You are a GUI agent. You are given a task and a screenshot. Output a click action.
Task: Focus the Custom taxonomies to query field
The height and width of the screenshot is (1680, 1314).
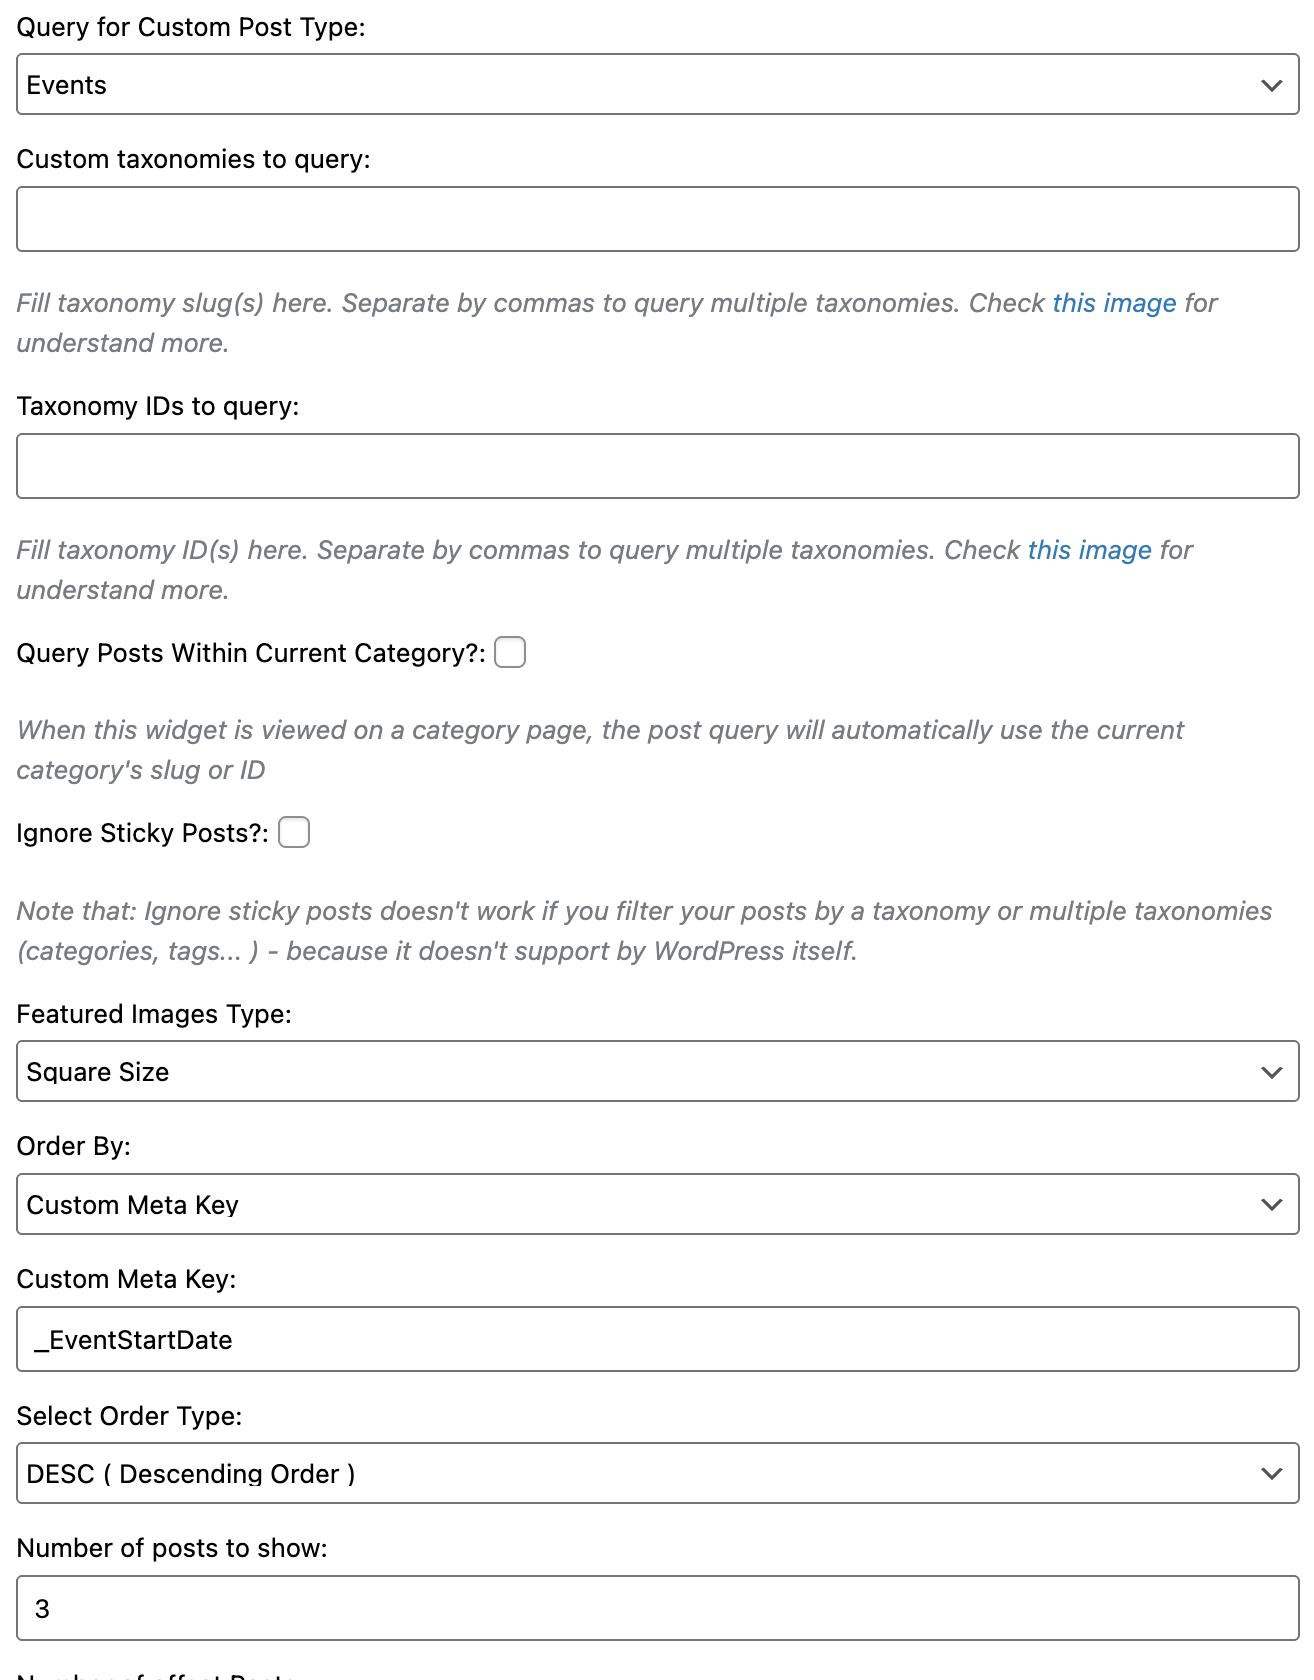point(657,219)
